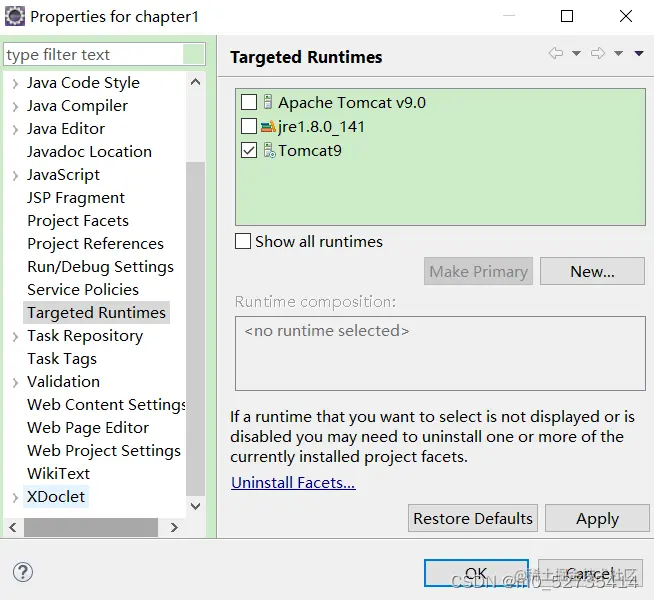Image resolution: width=654 pixels, height=600 pixels.
Task: Confirm with the OK button
Action: [476, 573]
